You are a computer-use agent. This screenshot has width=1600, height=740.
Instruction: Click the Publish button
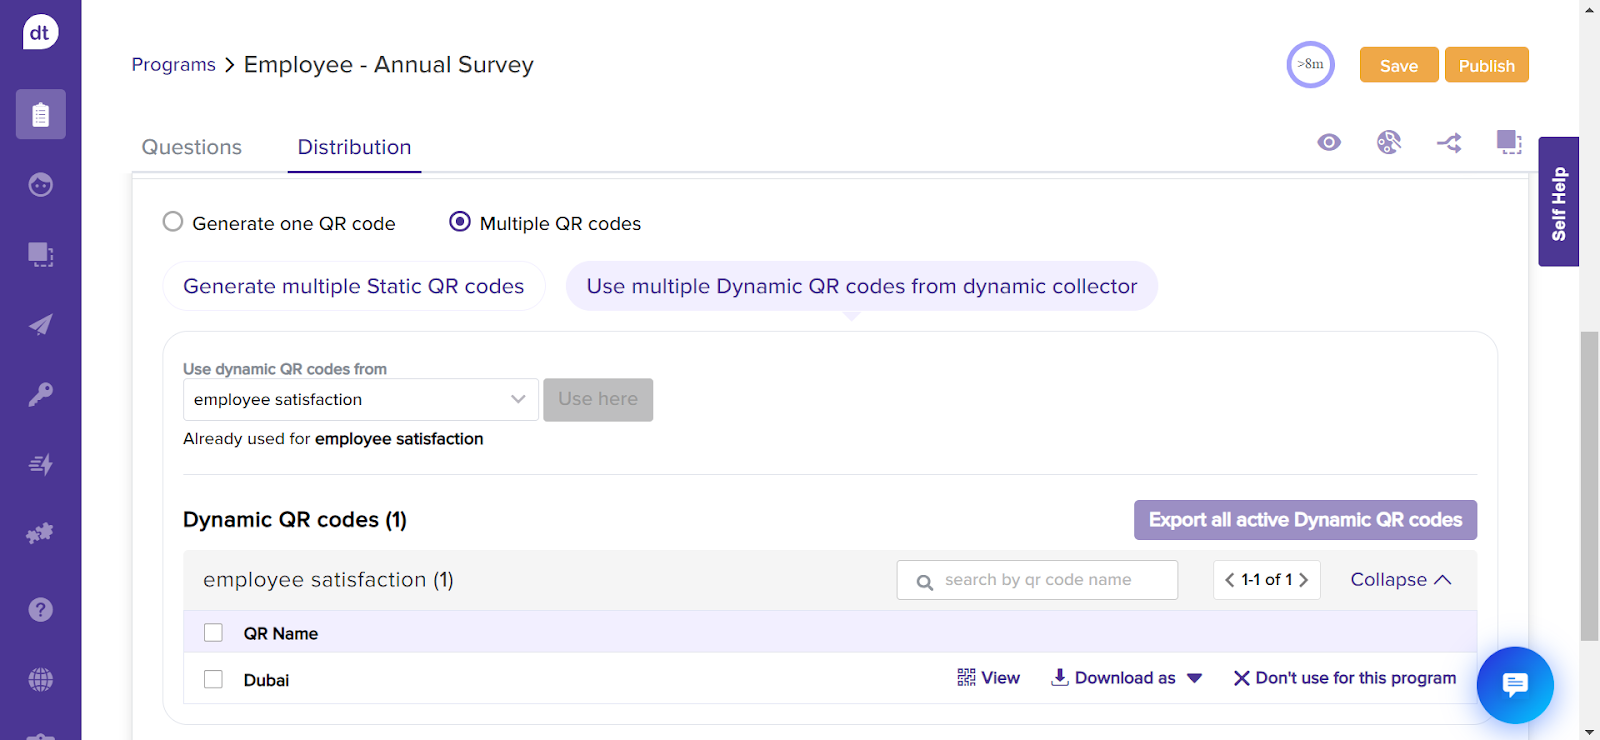(x=1486, y=66)
